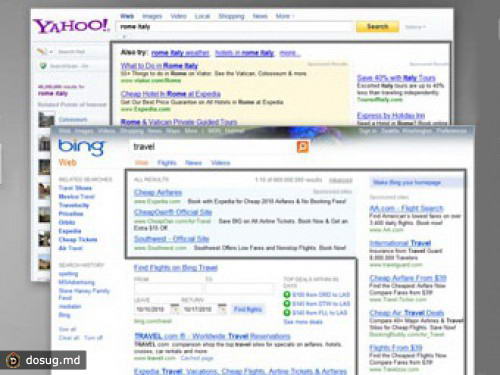Click Travelocity related search
The image size is (500, 375).
tap(74, 205)
